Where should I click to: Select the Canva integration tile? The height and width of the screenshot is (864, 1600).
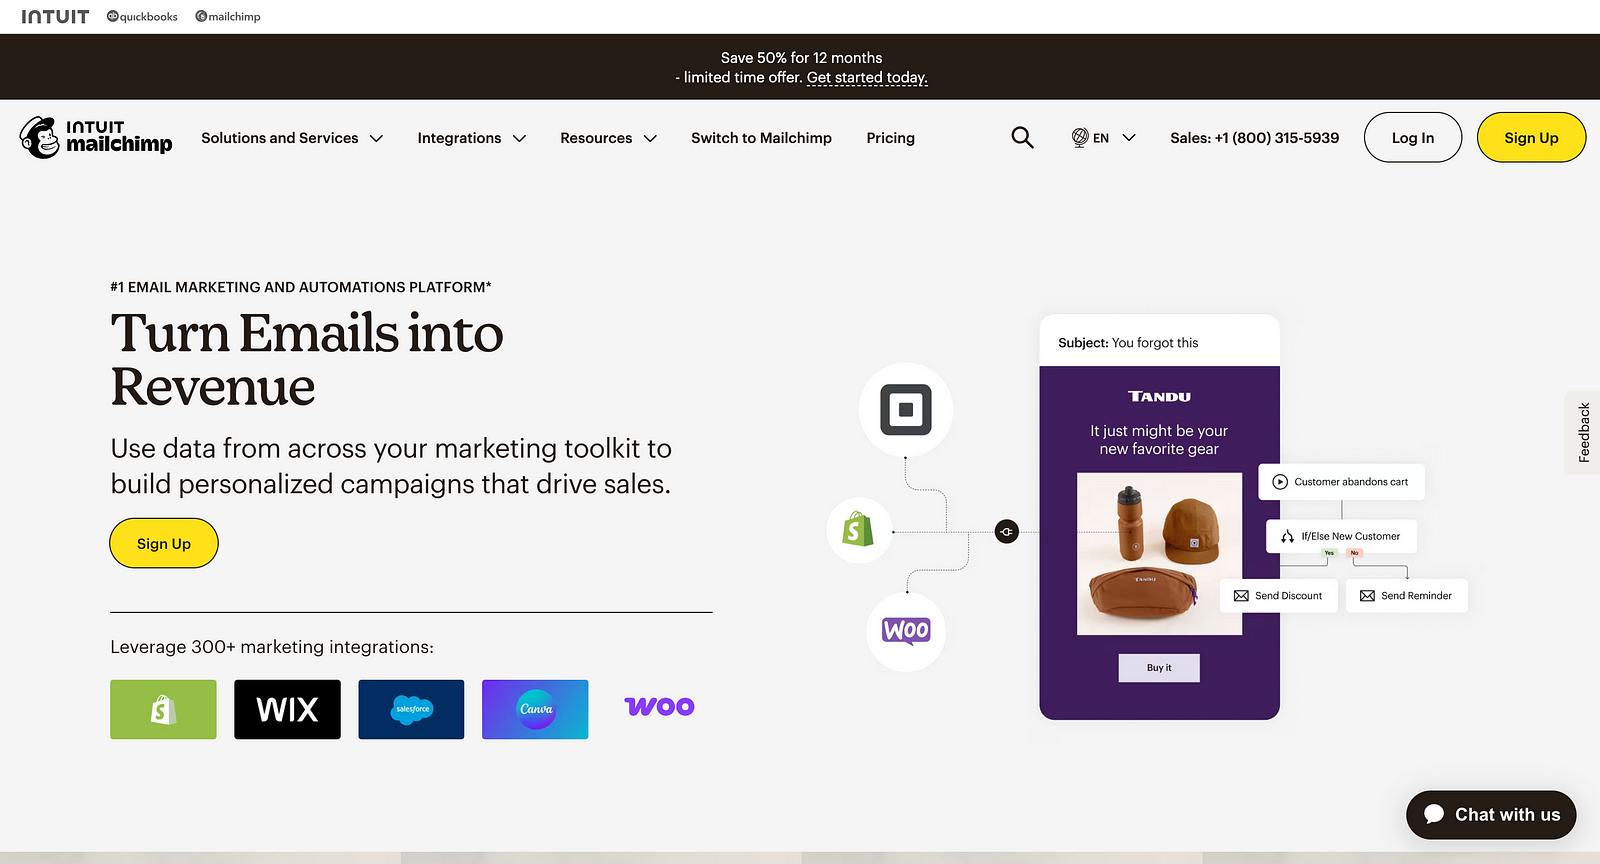(x=535, y=709)
